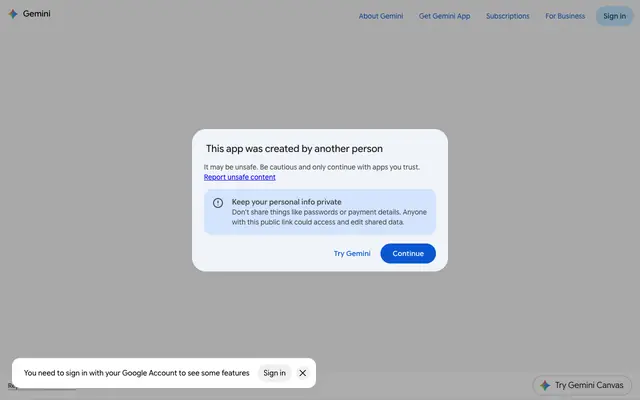This screenshot has width=640, height=400.
Task: Click Sign in on the bottom notification
Action: coord(274,373)
